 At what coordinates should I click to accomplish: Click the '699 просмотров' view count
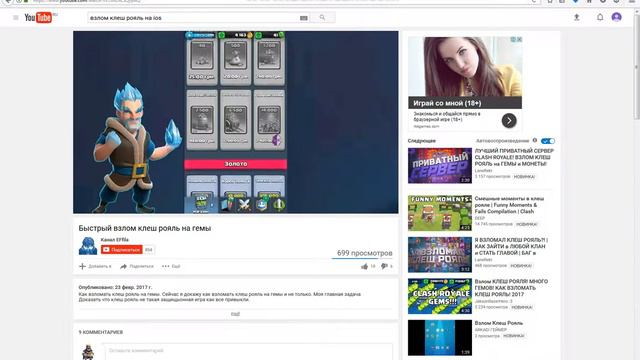tap(364, 253)
